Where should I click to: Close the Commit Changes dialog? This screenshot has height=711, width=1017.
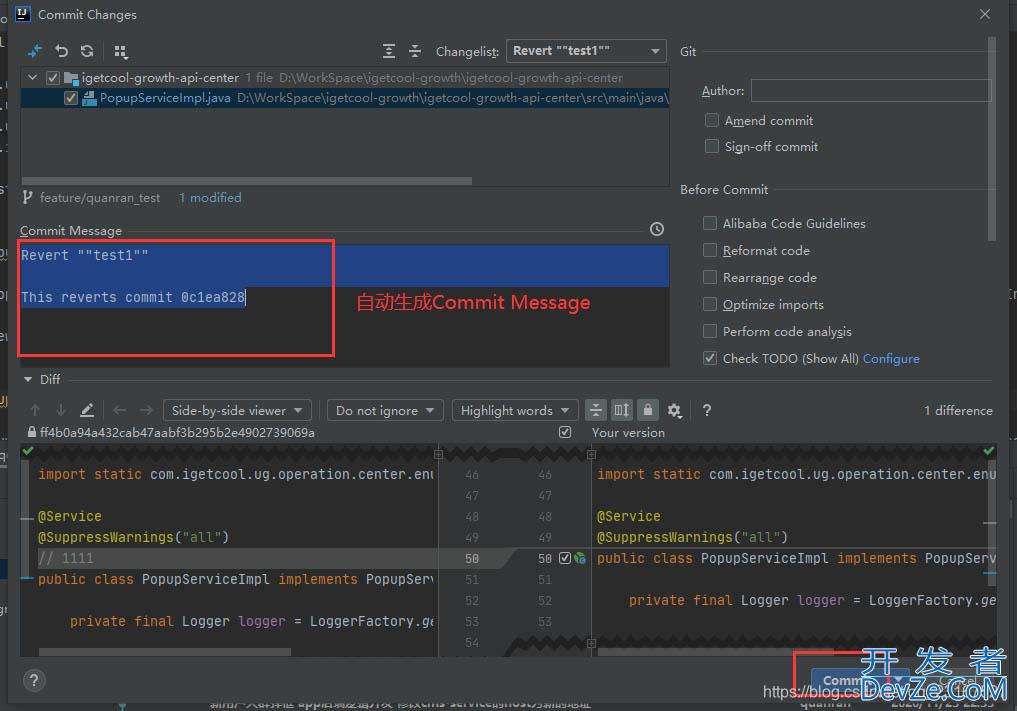[x=985, y=14]
